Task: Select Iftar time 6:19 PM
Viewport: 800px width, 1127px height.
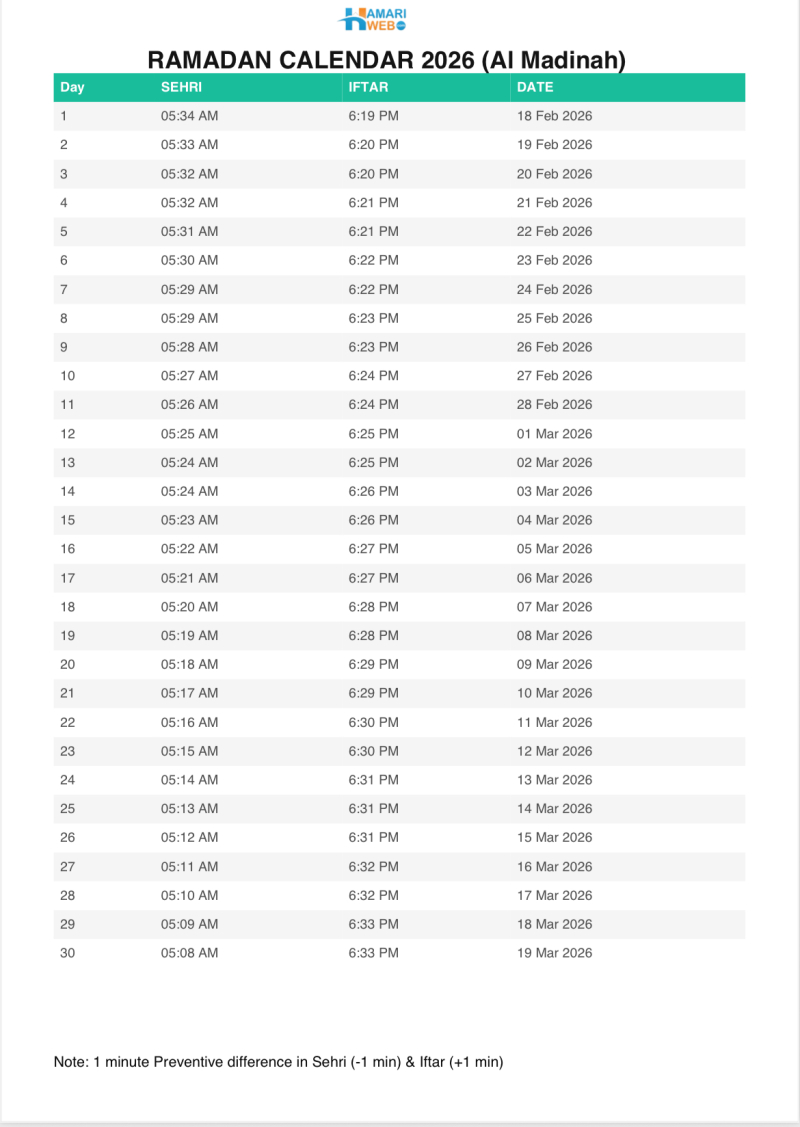Action: [x=373, y=116]
